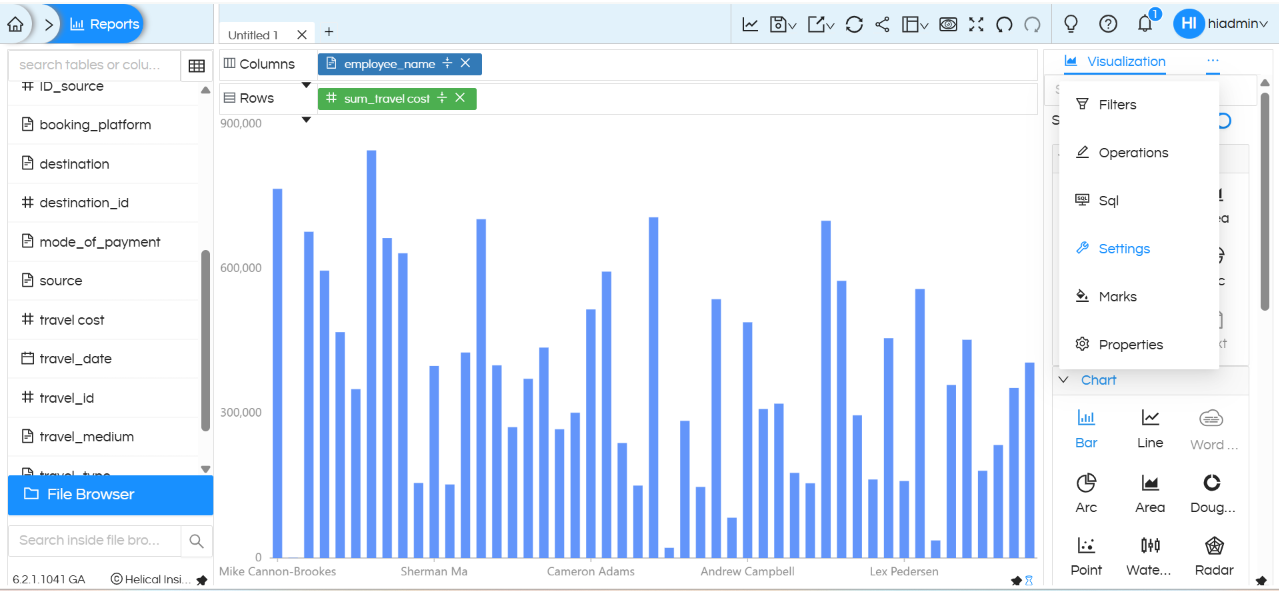Screen dimensions: 1279x591
Task: Click the file browser search magnifier icon
Action: (x=197, y=541)
